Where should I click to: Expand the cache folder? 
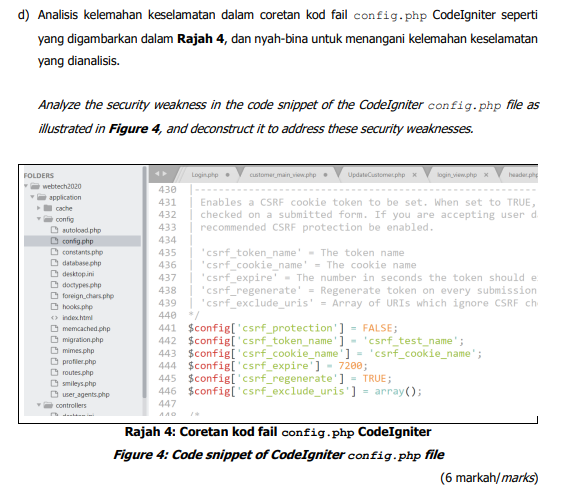coord(39,208)
